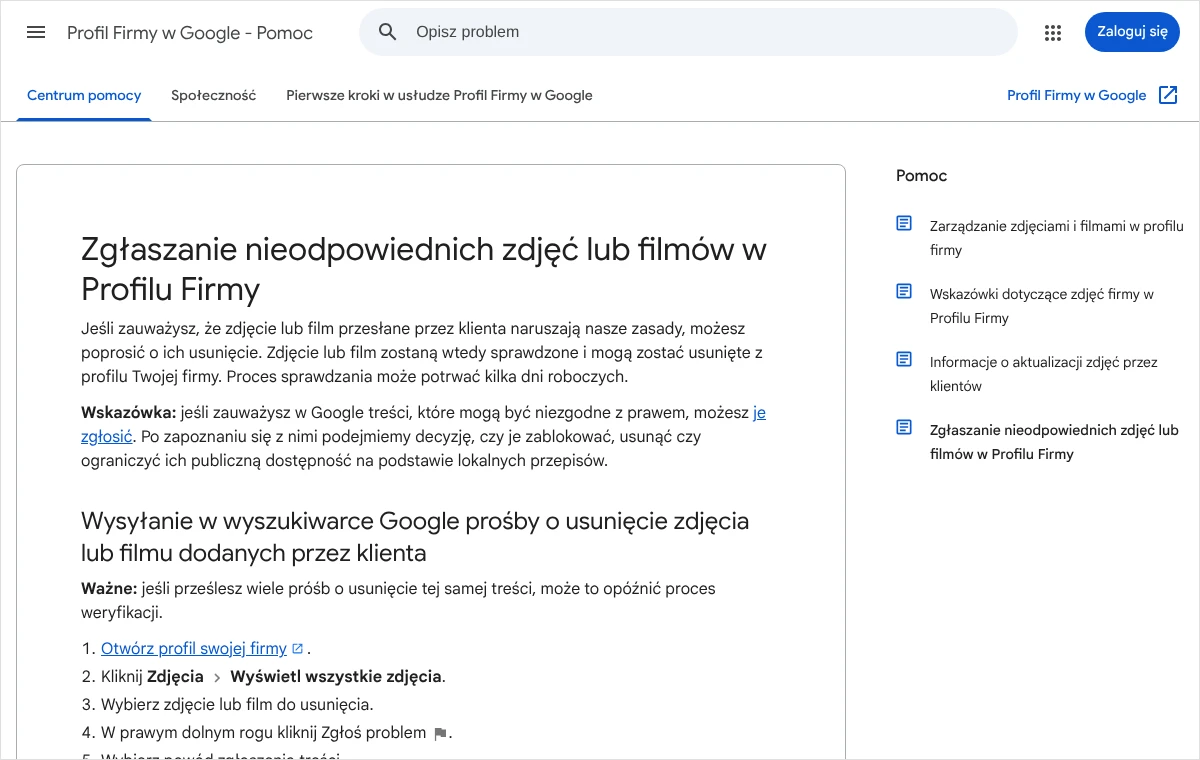Click the bold word Ważne:
The width and height of the screenshot is (1200, 760).
109,588
